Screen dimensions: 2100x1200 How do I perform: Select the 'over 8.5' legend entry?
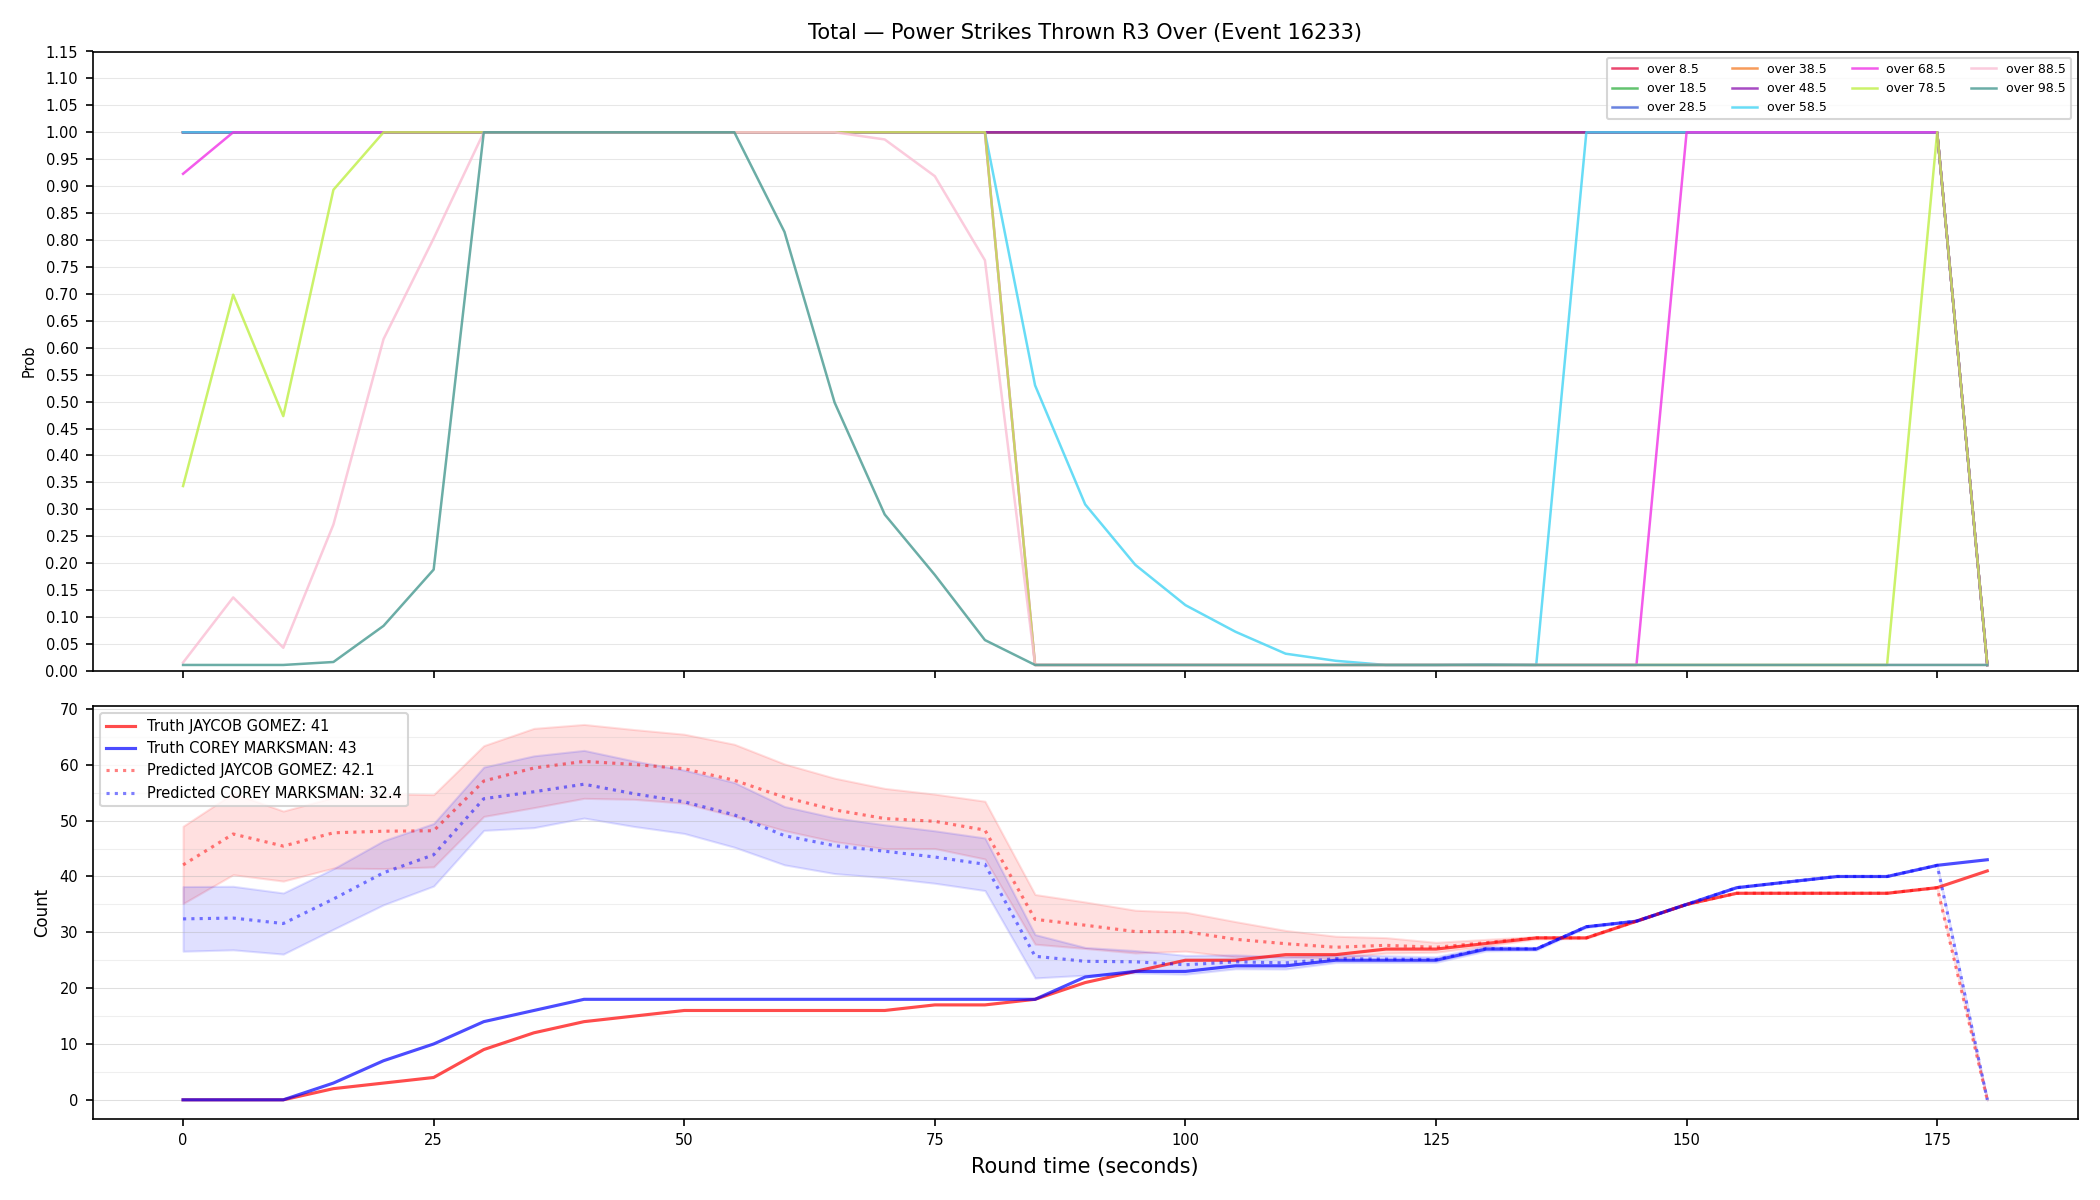(1655, 69)
